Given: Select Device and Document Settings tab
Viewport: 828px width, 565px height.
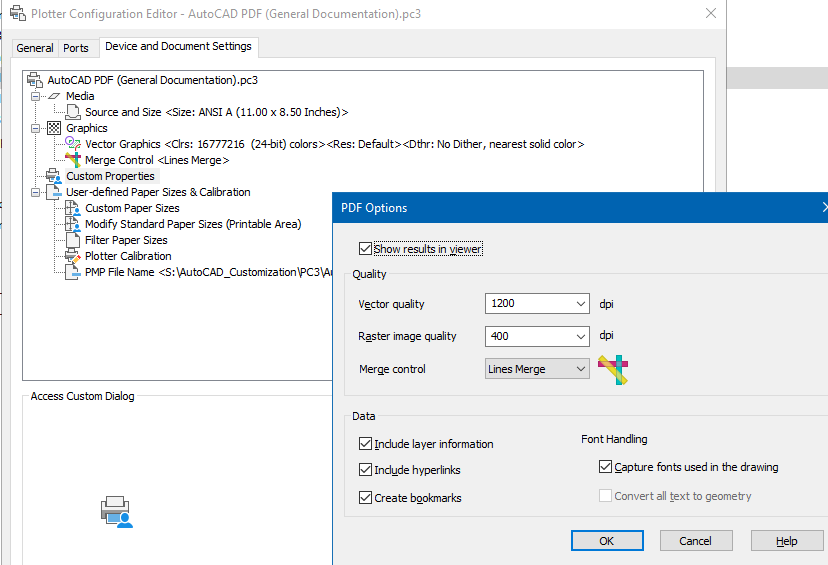Looking at the screenshot, I should click(x=178, y=46).
